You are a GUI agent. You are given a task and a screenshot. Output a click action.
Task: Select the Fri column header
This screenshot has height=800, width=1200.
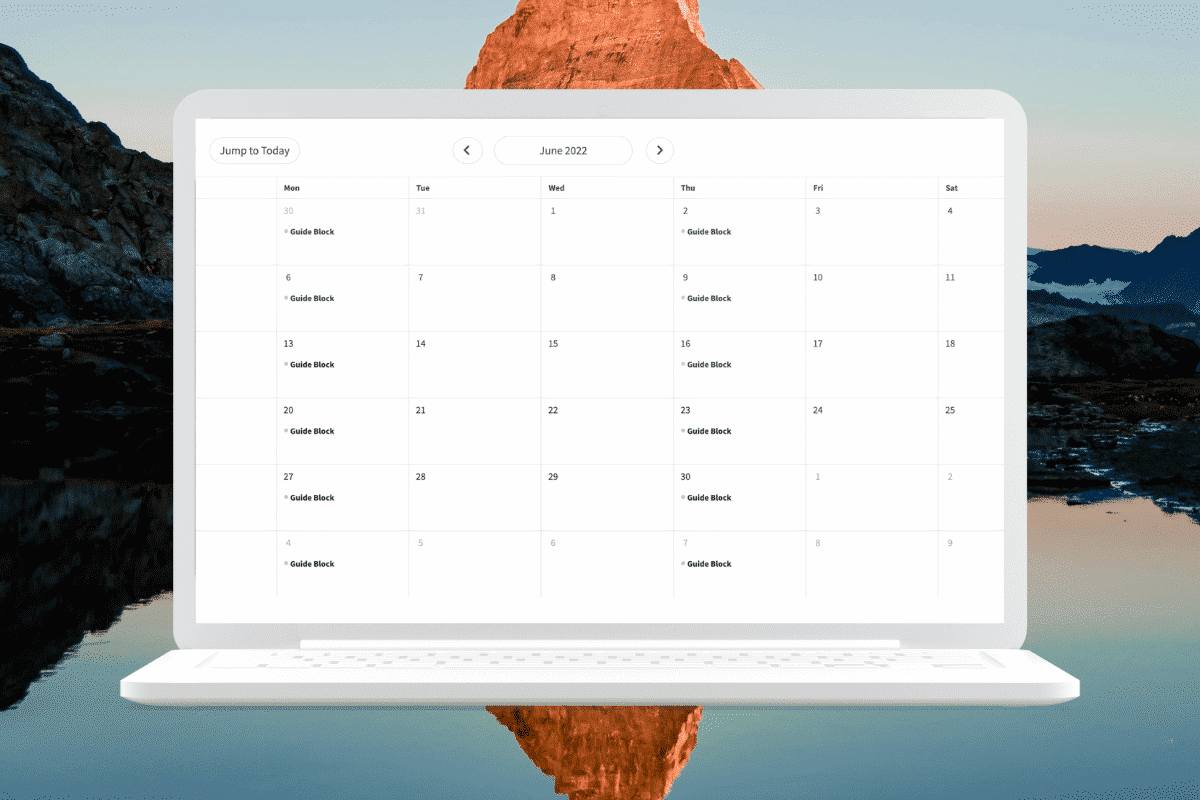pyautogui.click(x=819, y=188)
